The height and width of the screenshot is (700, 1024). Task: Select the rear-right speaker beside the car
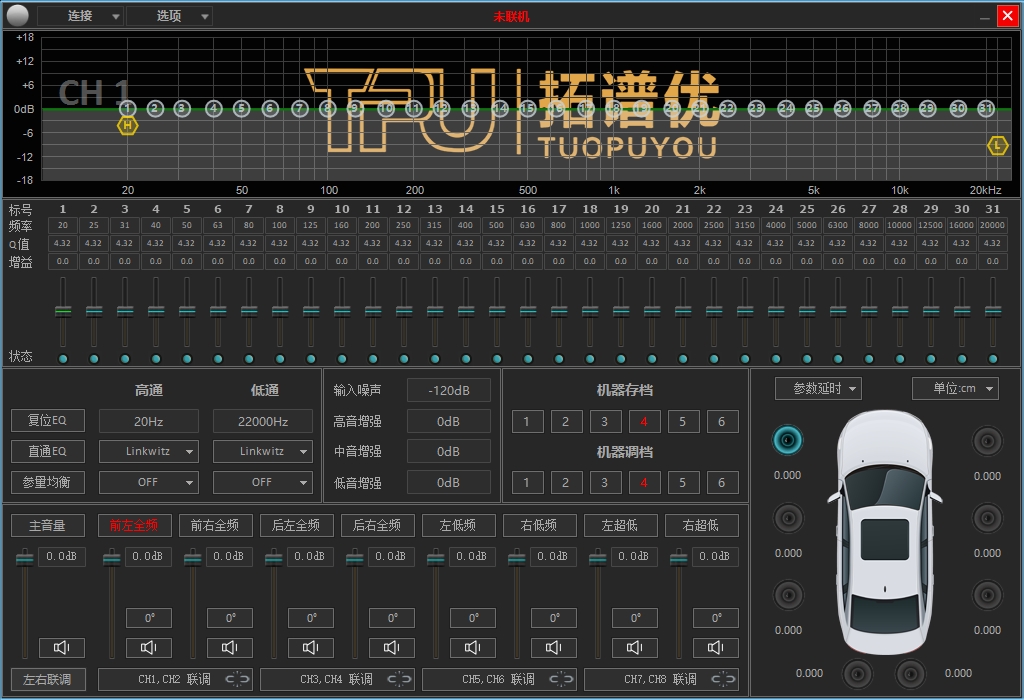987,595
